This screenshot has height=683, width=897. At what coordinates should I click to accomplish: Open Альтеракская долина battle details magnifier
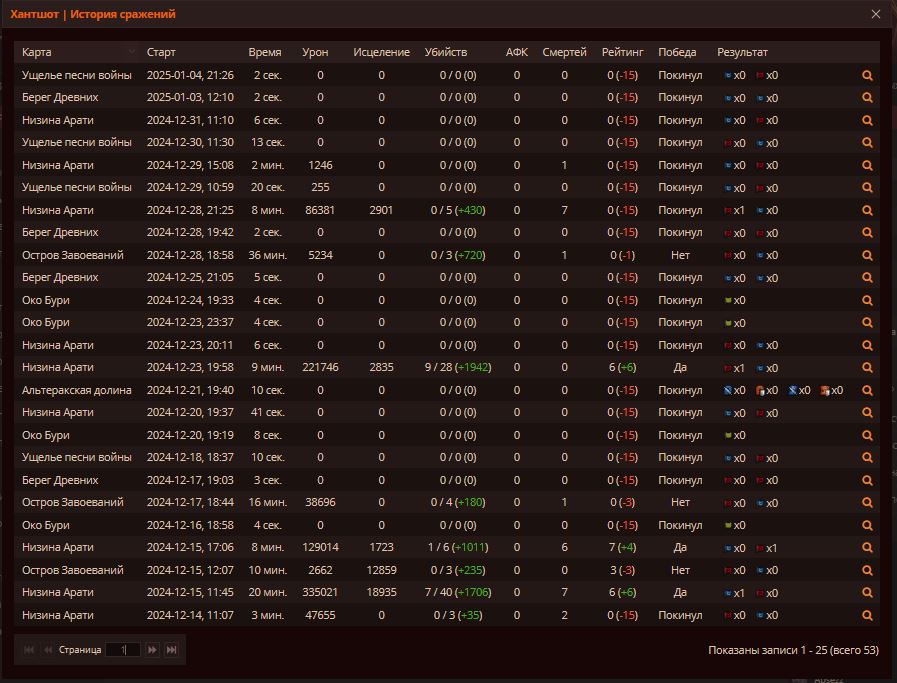[x=867, y=390]
